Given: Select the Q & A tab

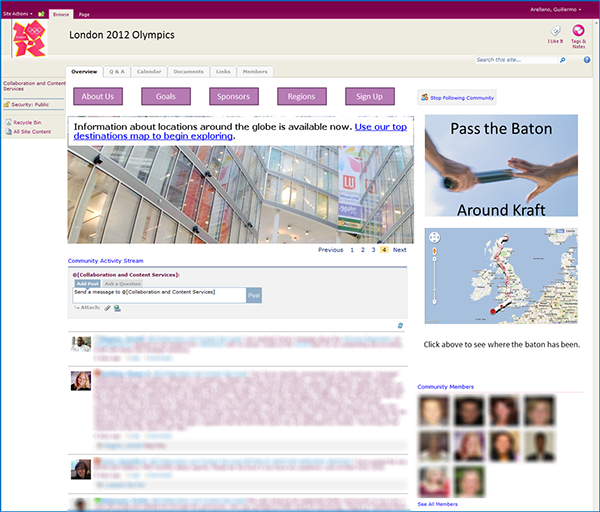Looking at the screenshot, I should coord(117,72).
